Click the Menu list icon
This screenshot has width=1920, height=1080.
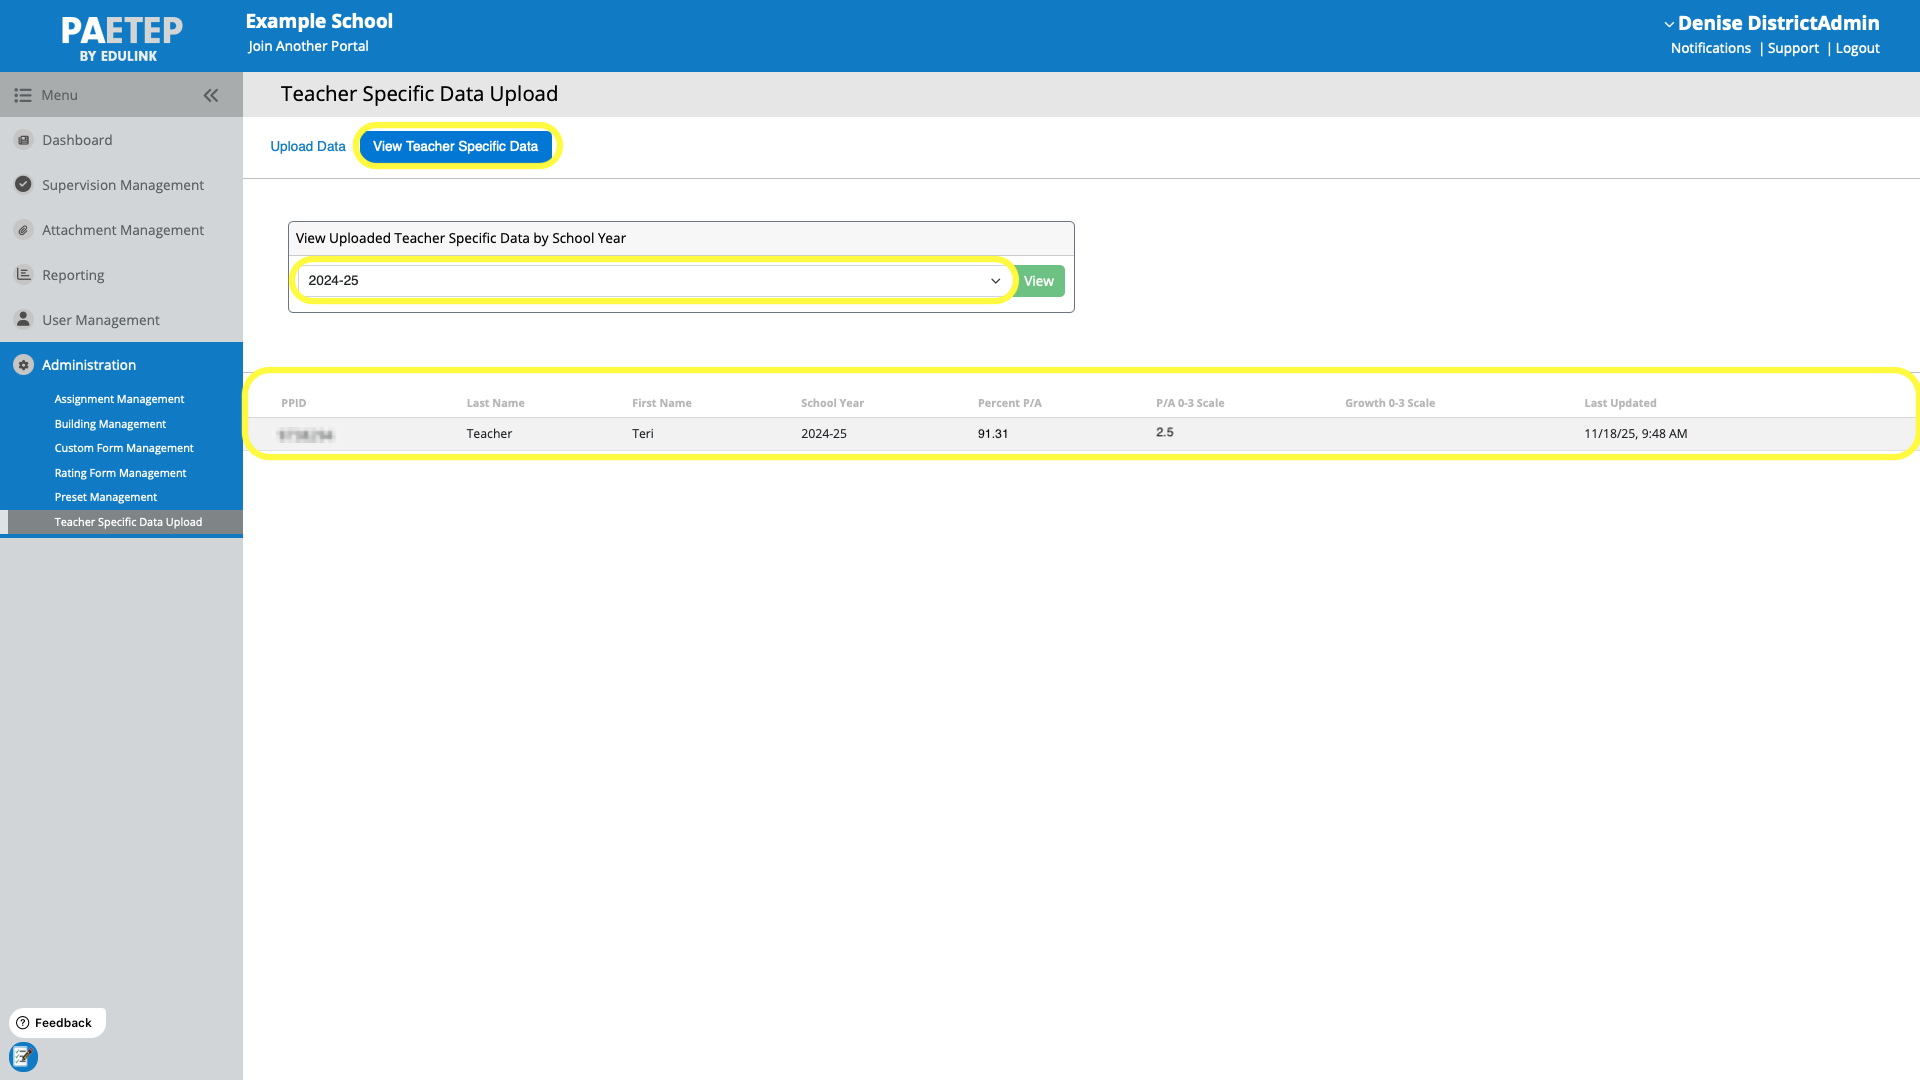click(x=22, y=95)
